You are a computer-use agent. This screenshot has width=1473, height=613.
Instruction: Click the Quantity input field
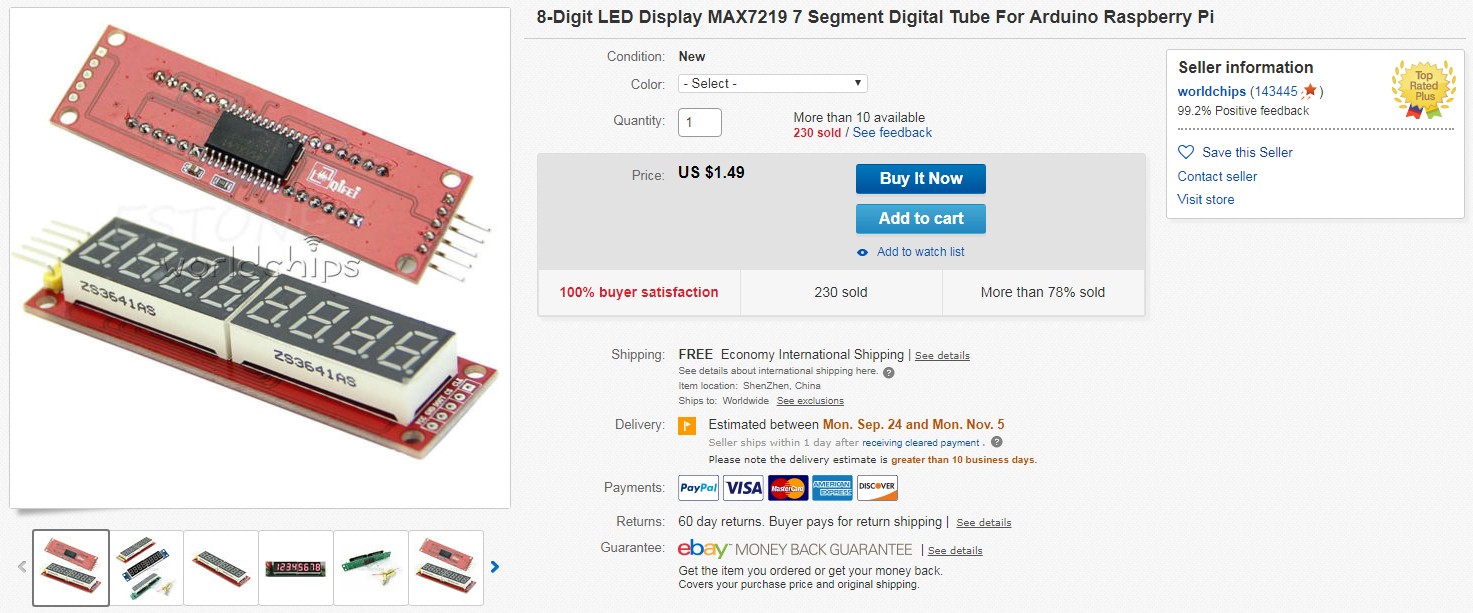tap(700, 122)
